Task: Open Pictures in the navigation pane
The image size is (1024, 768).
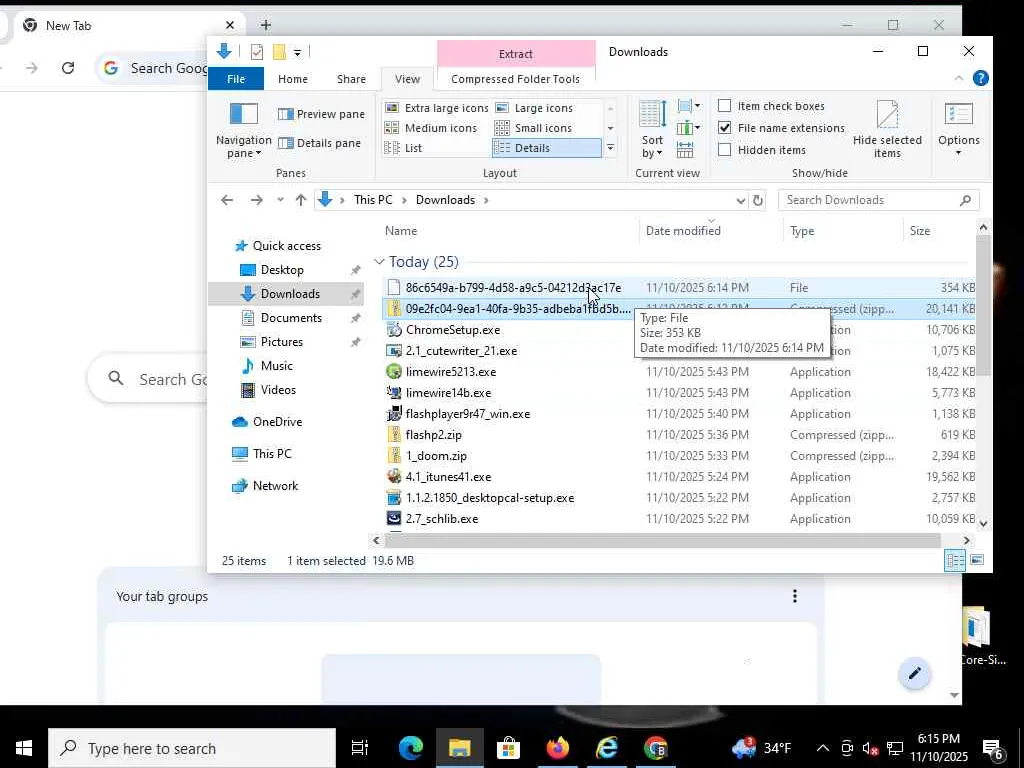Action: [x=281, y=342]
